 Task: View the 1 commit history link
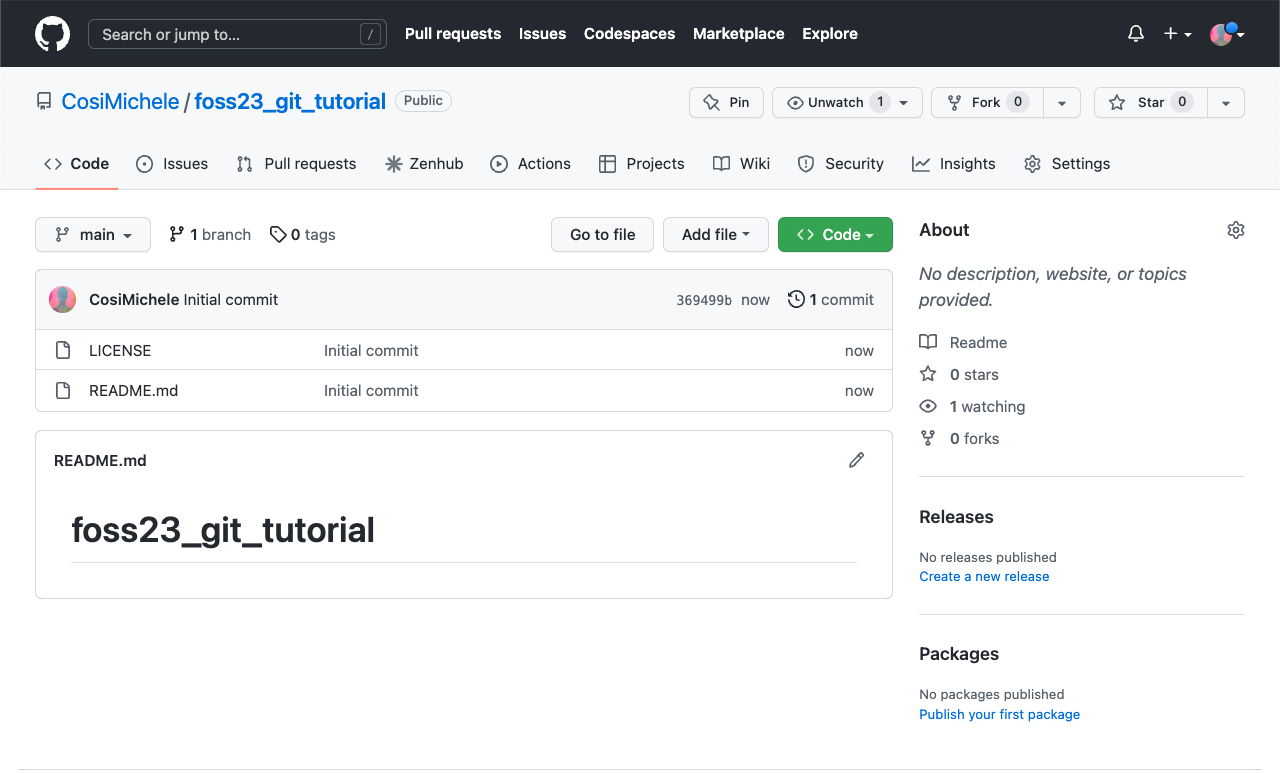(x=831, y=300)
